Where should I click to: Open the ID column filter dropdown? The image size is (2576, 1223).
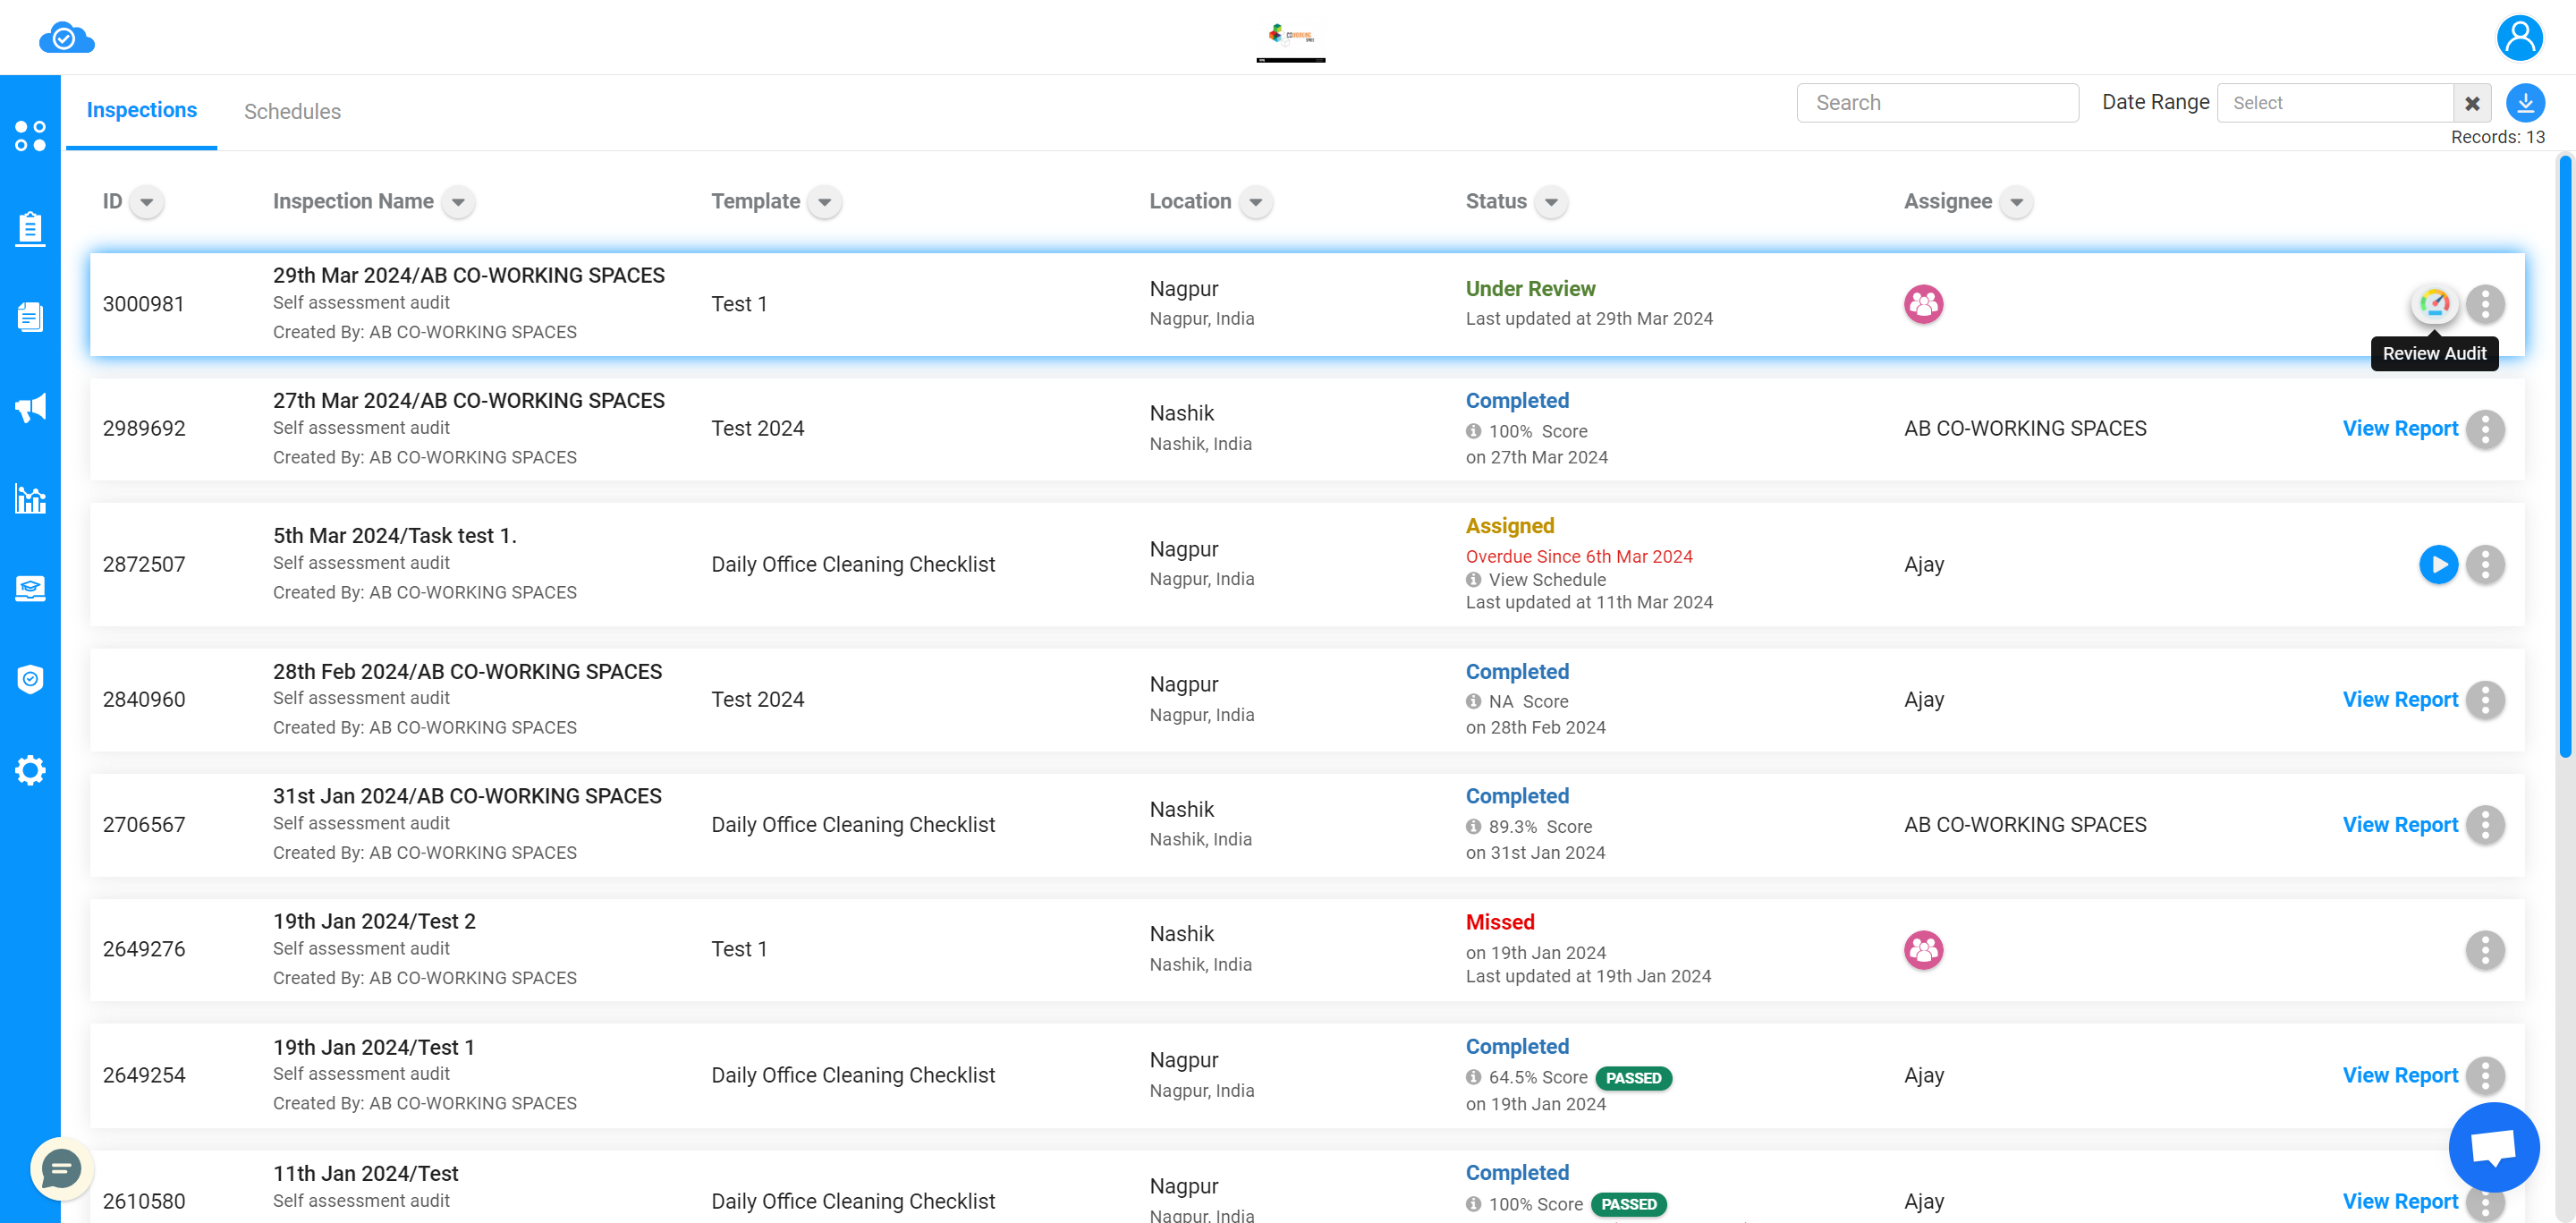147,202
